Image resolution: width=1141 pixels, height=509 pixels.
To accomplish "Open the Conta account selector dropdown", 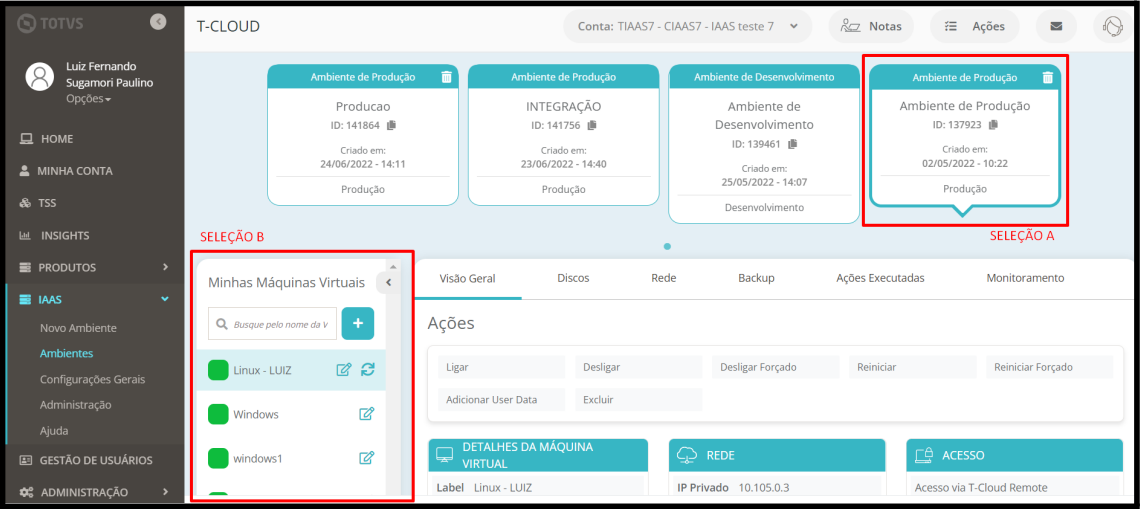I will pos(687,26).
